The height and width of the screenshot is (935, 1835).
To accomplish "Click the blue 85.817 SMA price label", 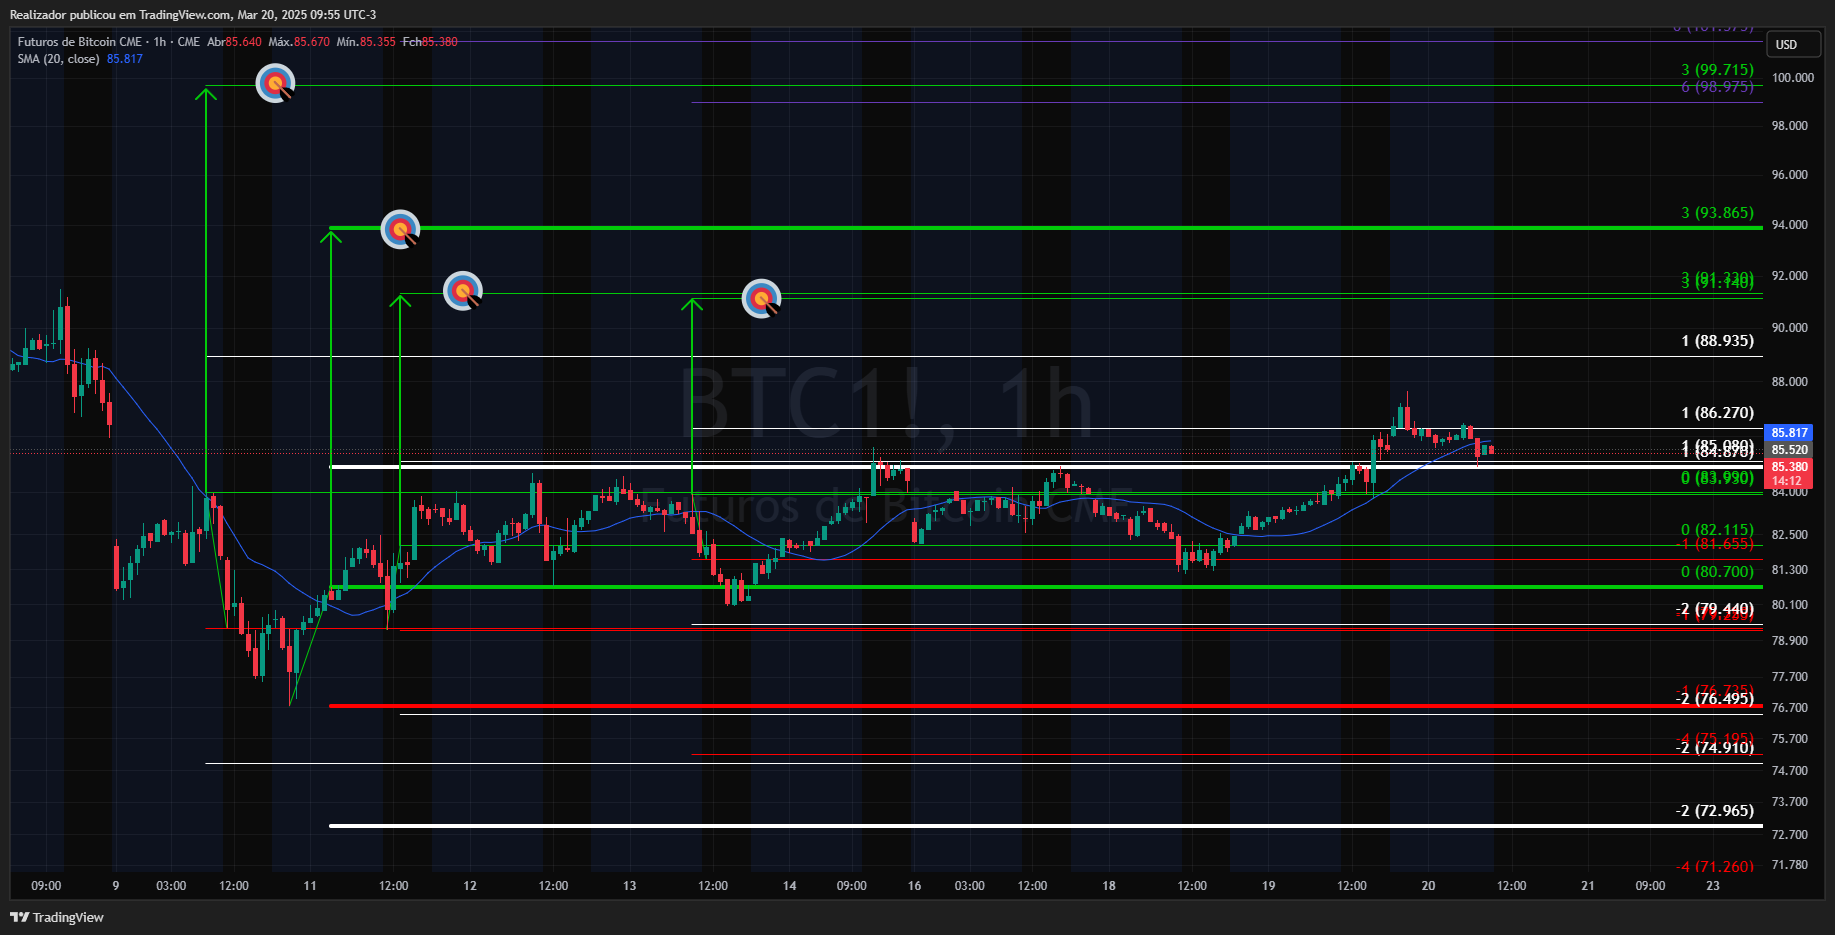I will [1790, 433].
